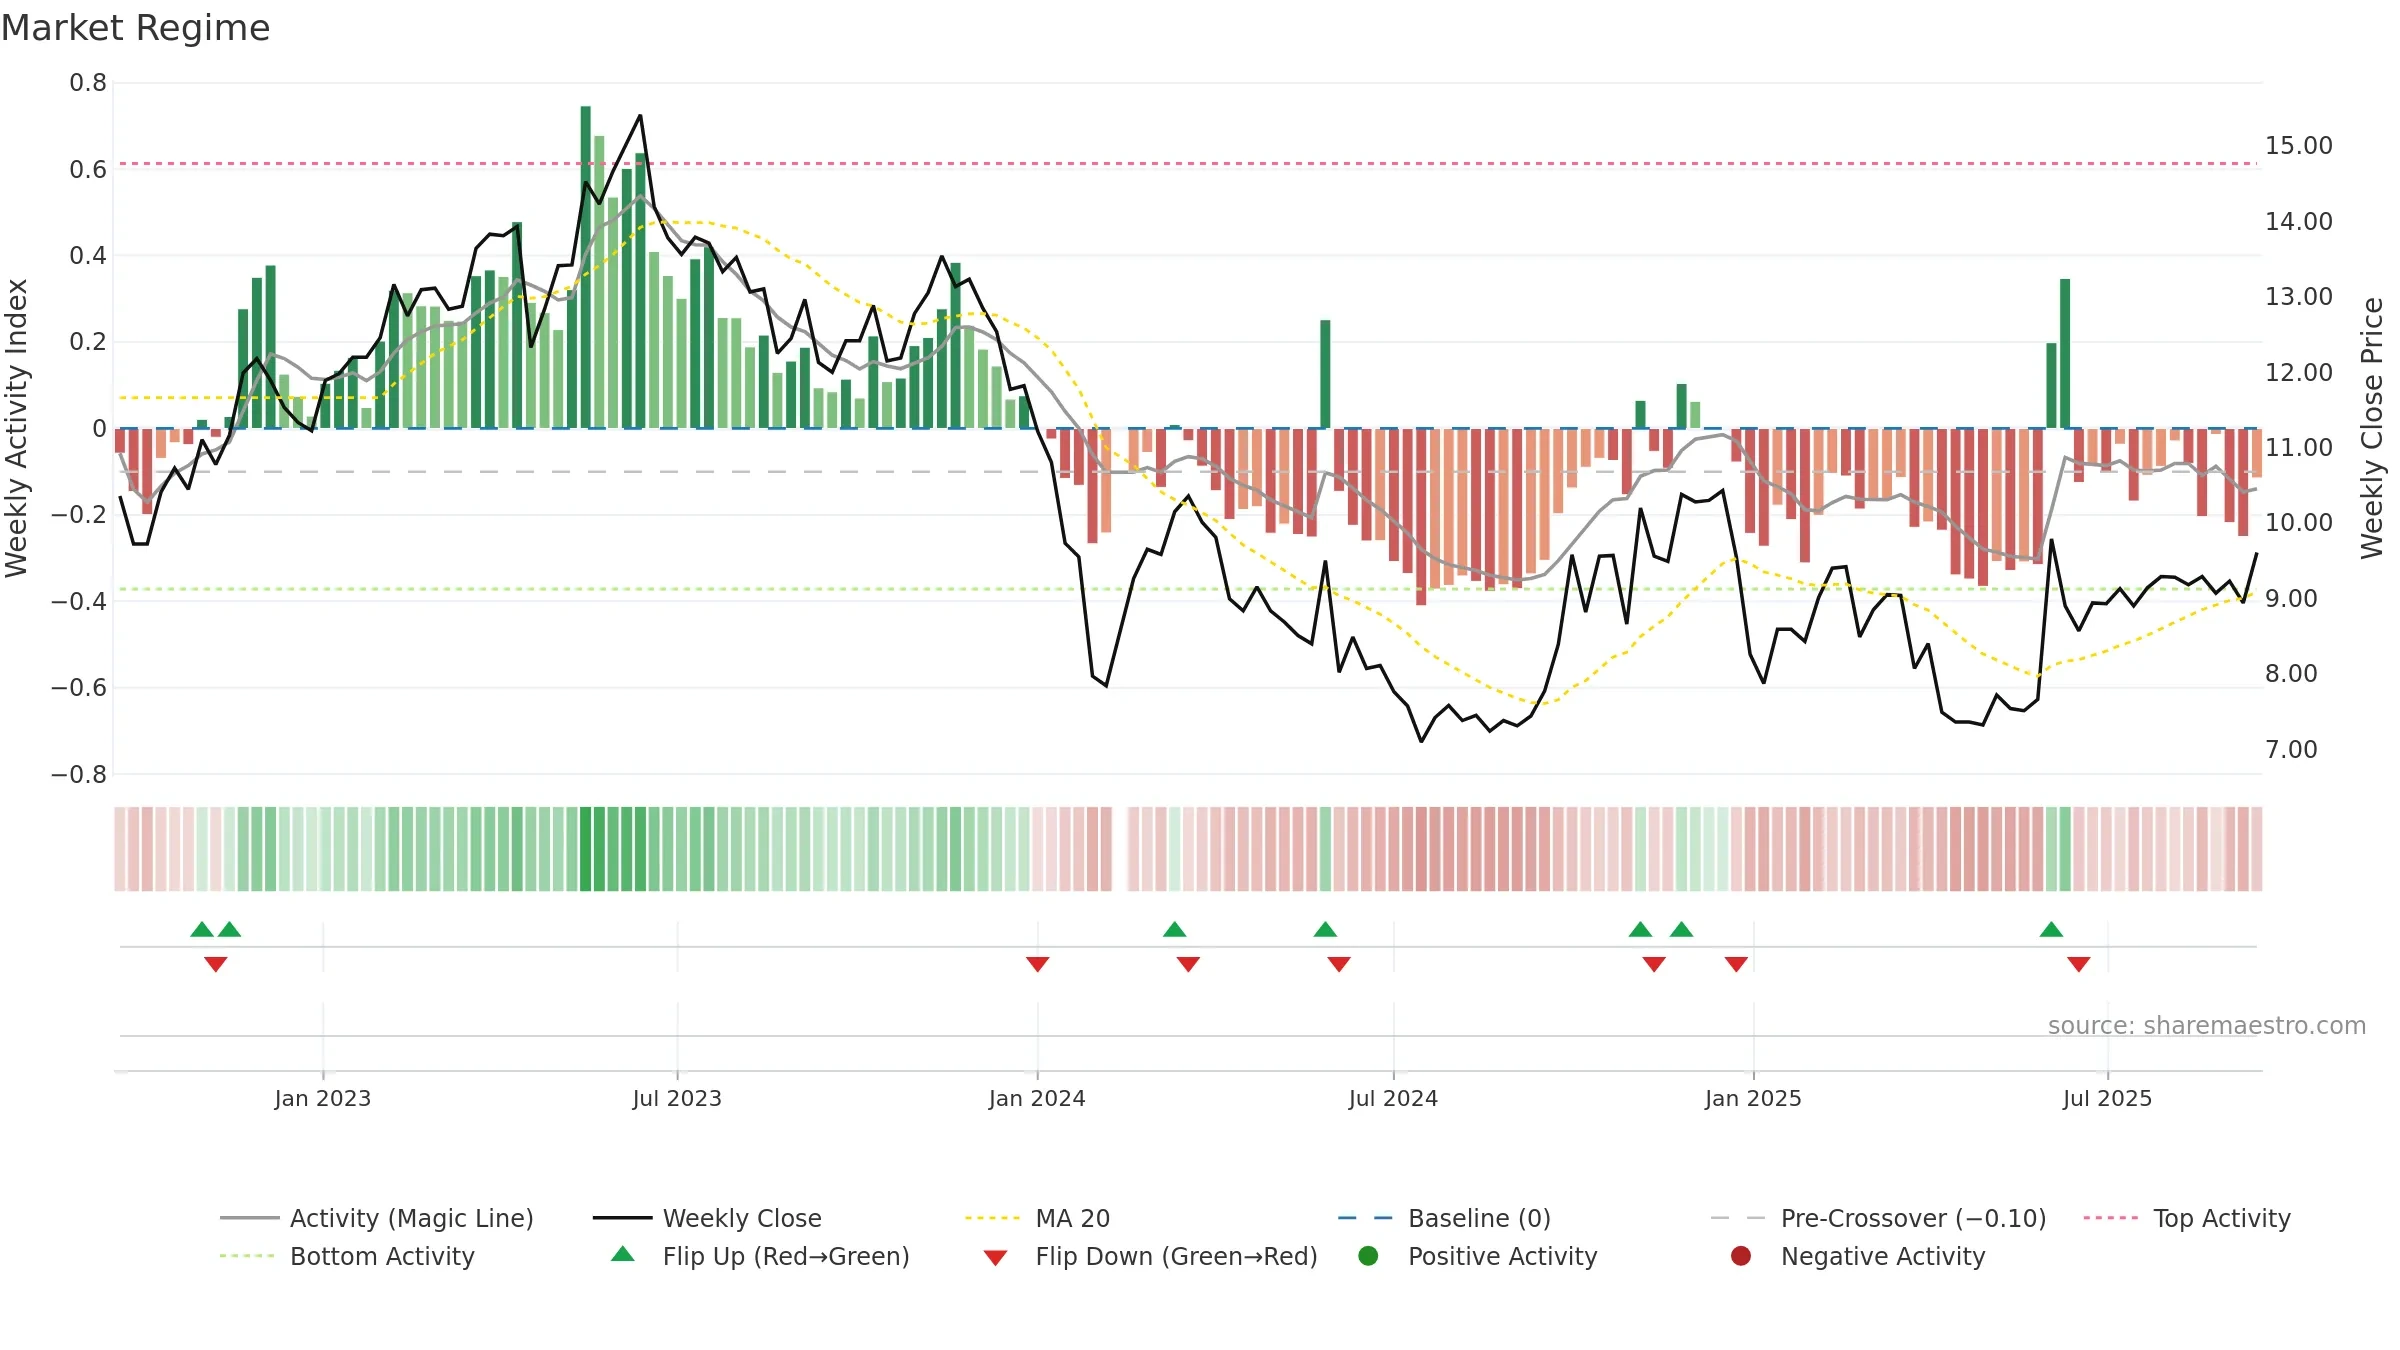Click the 13.00 tick on price axis
This screenshot has width=2400, height=1350.
point(2299,296)
